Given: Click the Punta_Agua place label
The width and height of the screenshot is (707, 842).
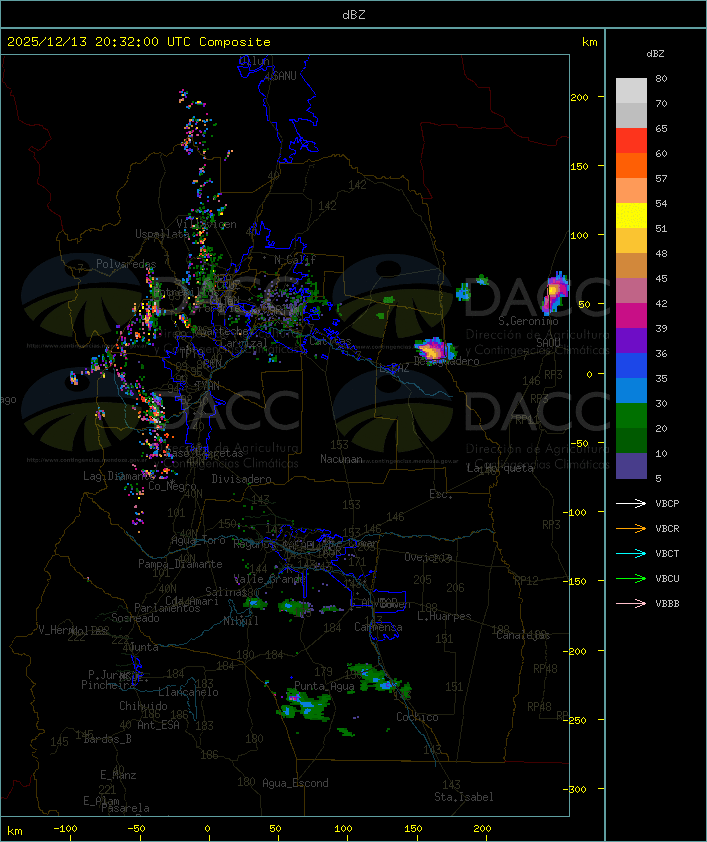Looking at the screenshot, I should tap(324, 686).
